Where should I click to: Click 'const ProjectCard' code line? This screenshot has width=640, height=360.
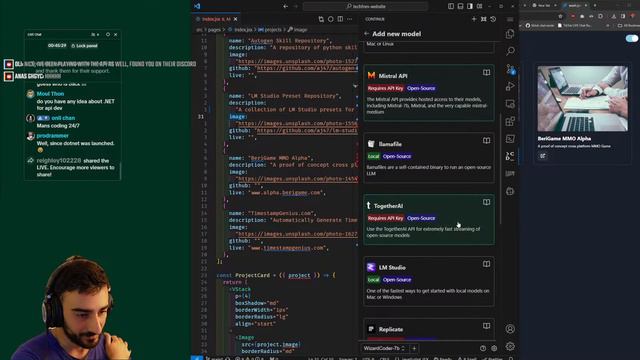tap(276, 275)
